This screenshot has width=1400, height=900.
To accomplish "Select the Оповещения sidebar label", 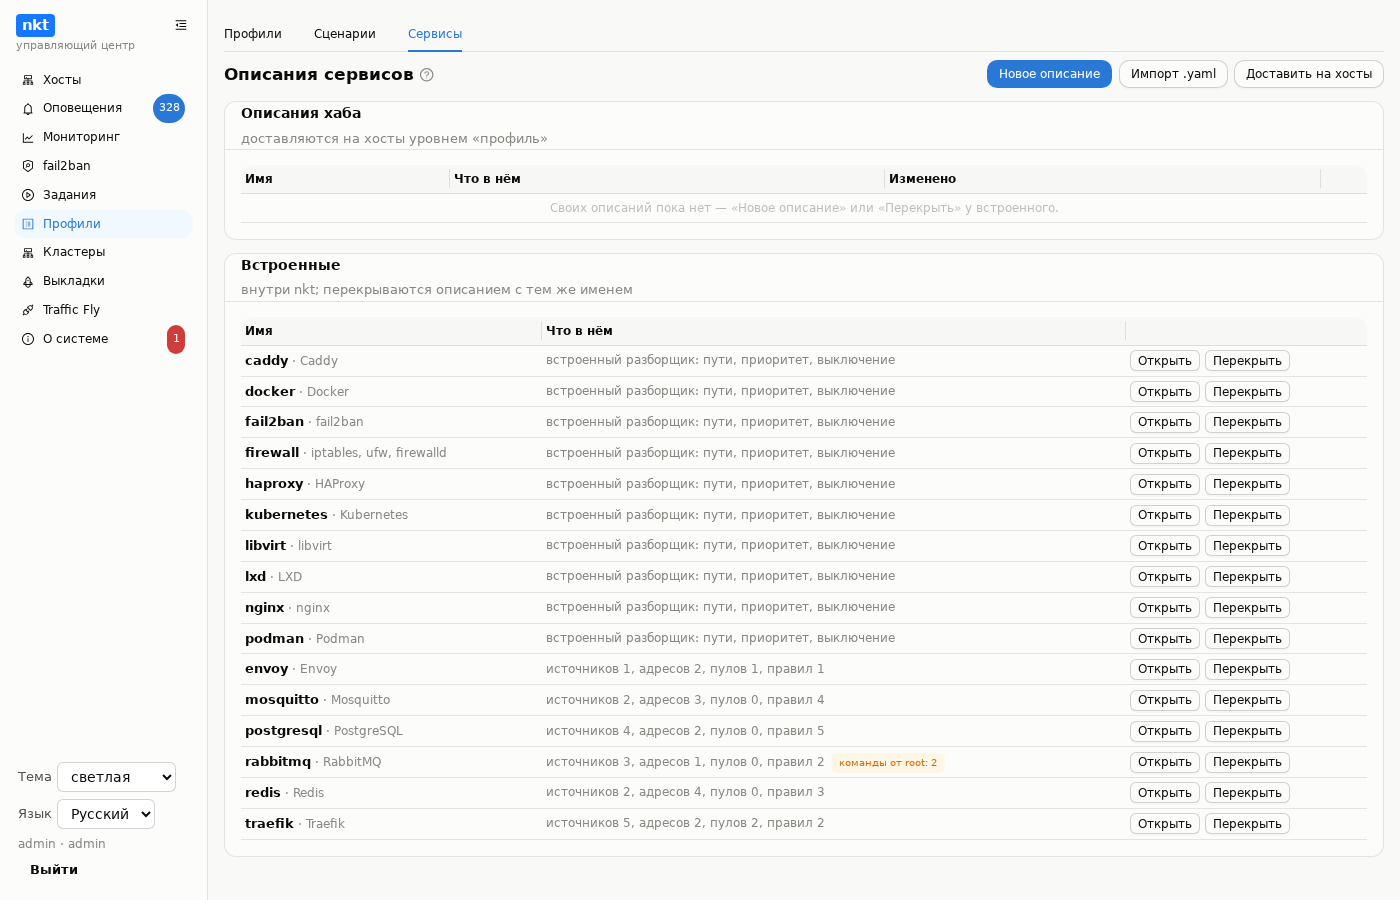I will coord(82,108).
